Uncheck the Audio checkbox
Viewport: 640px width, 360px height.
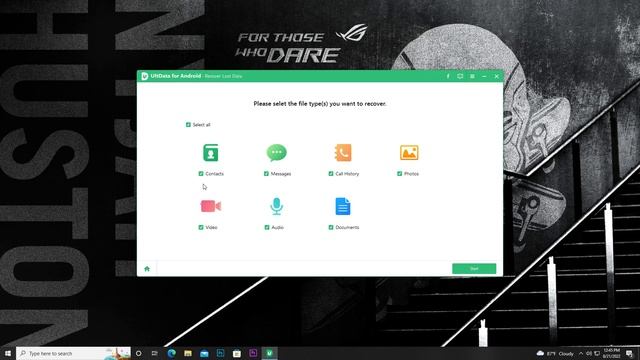(267, 227)
